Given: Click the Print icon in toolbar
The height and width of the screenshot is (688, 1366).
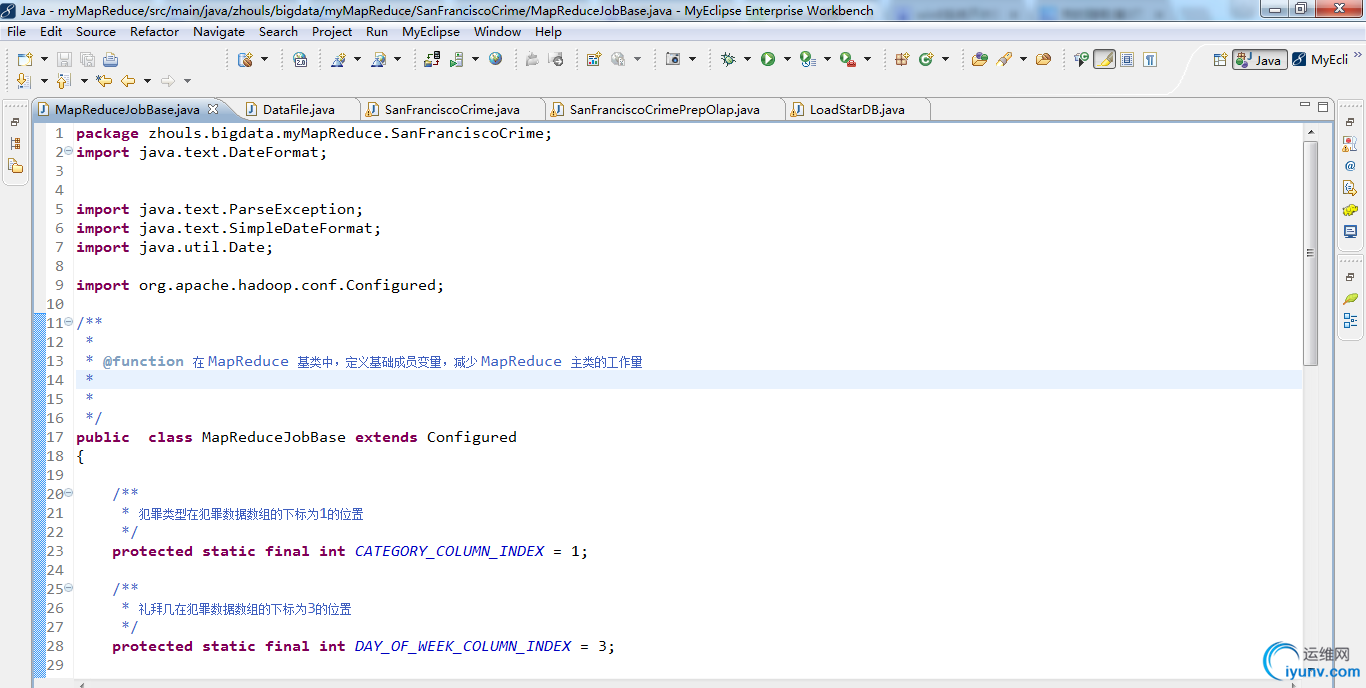Looking at the screenshot, I should [x=110, y=60].
